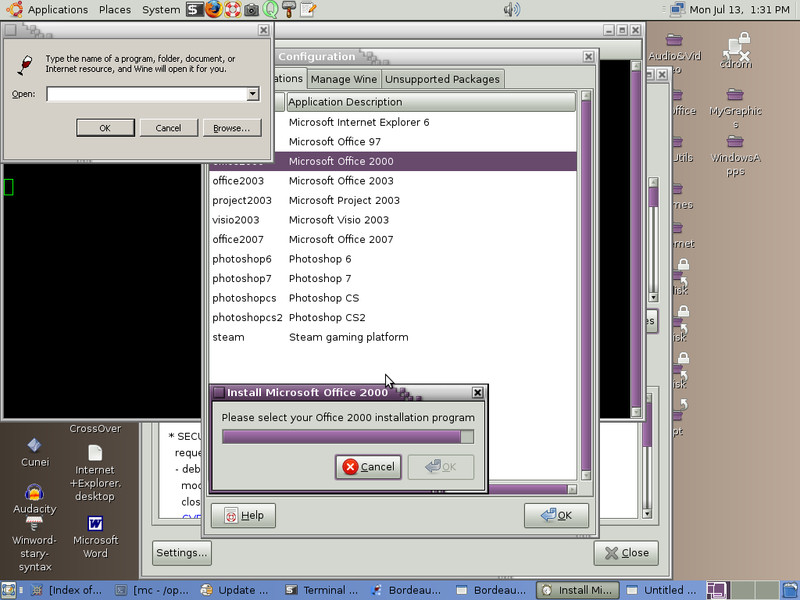Screen dimensions: 800x600
Task: Select the office2003 list row
Action: pyautogui.click(x=393, y=181)
